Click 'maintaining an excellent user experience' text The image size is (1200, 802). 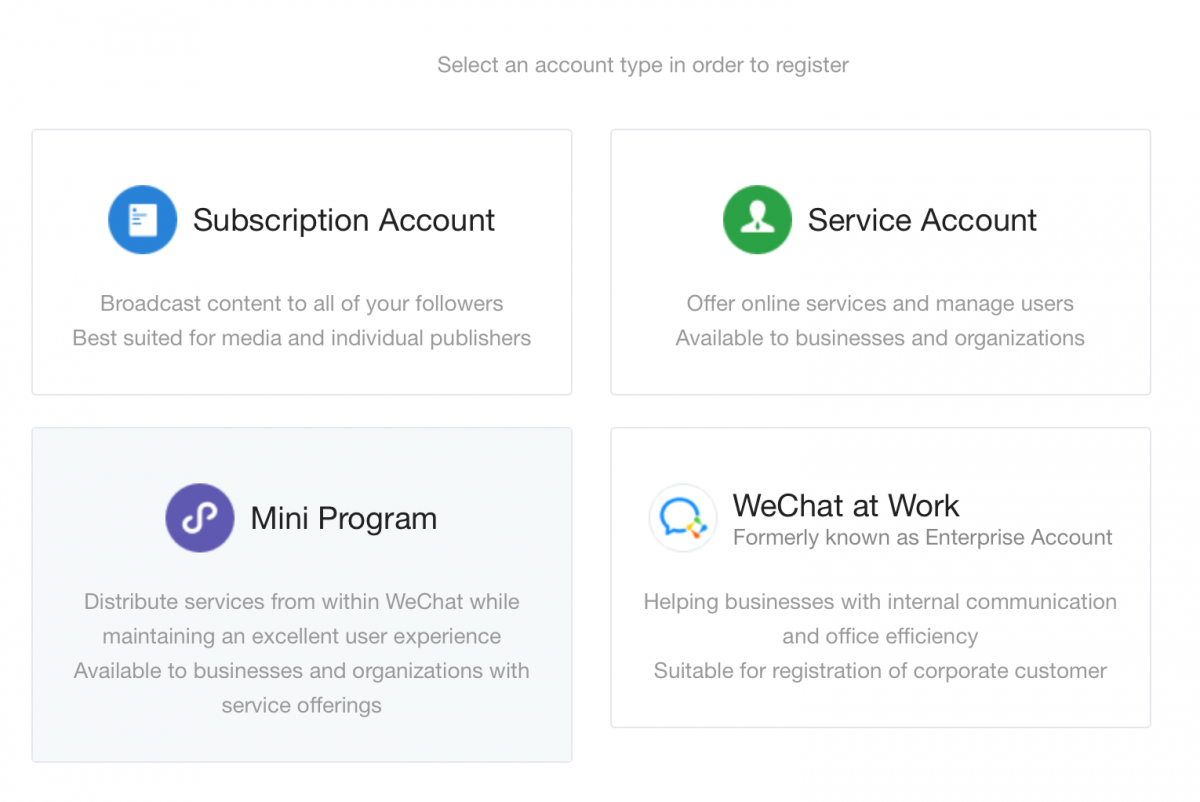(x=301, y=636)
